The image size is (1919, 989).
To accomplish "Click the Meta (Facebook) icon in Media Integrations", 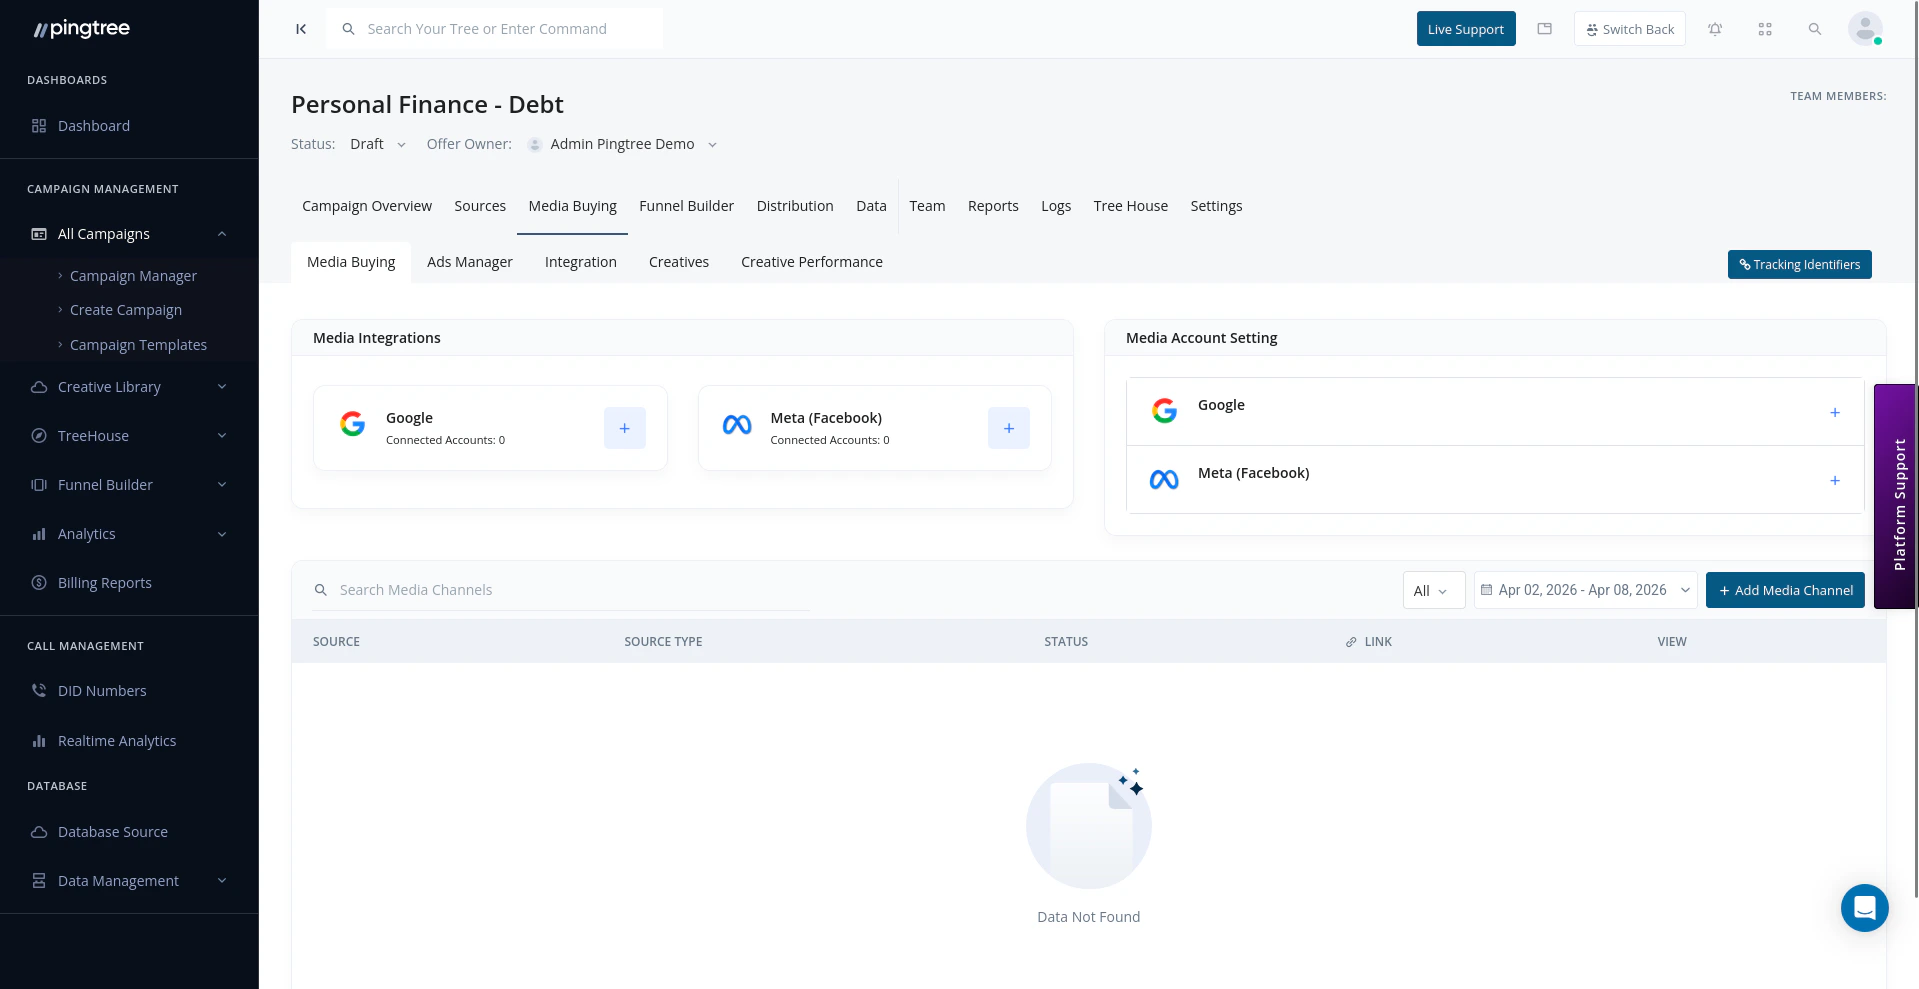I will pyautogui.click(x=736, y=425).
